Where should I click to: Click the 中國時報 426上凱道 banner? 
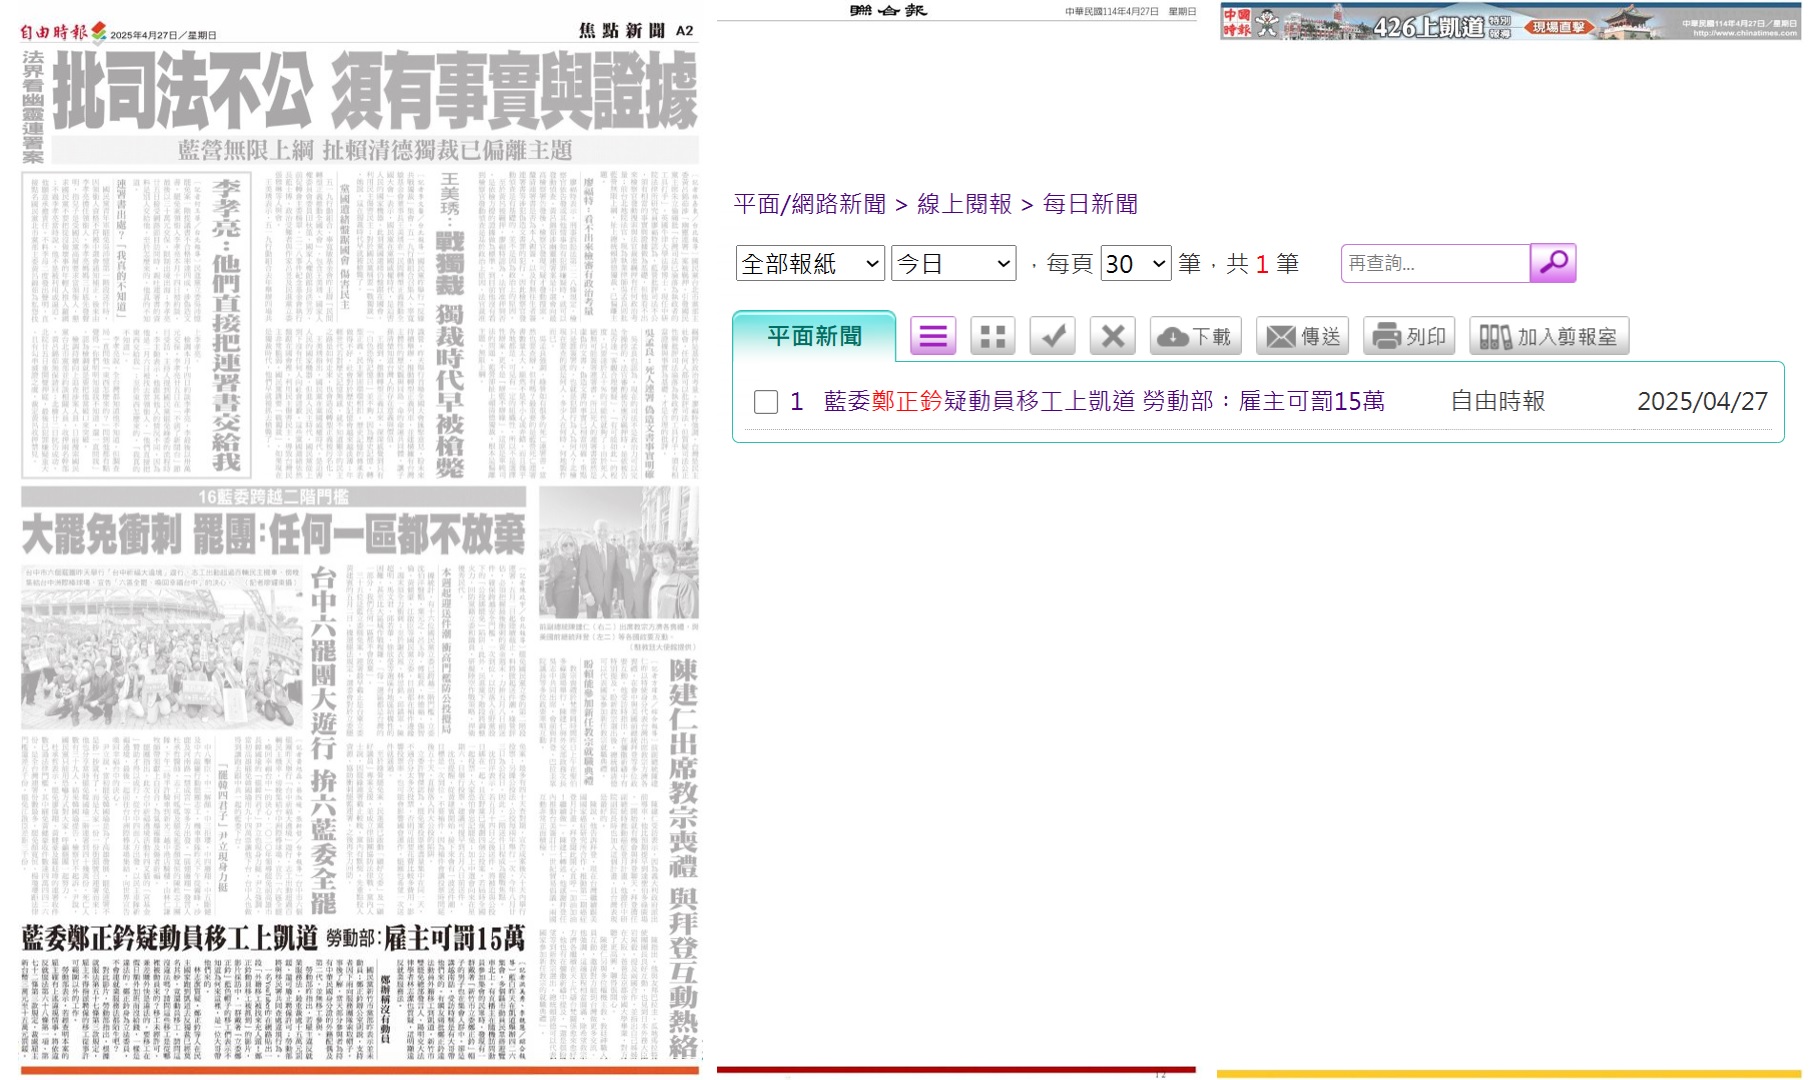click(1510, 22)
